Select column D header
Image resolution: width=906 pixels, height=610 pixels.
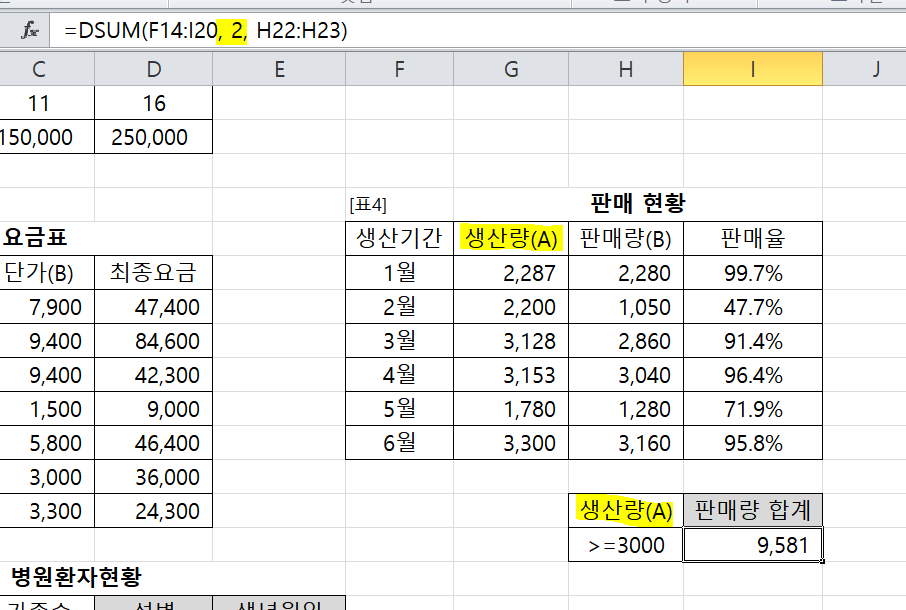coord(154,69)
